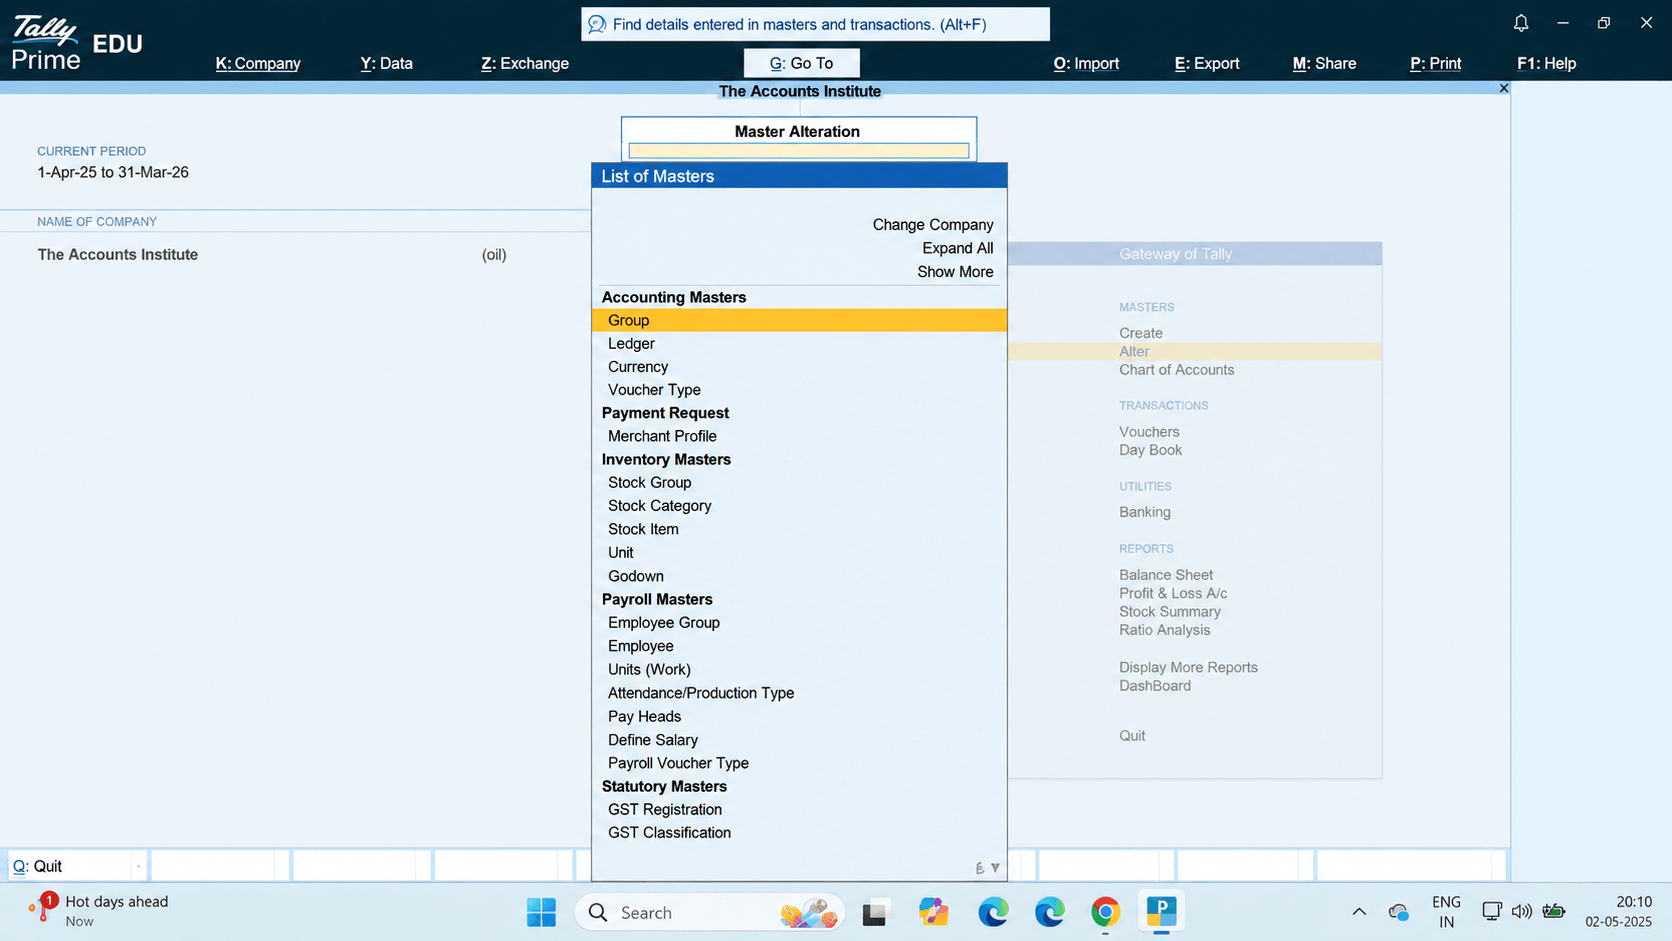This screenshot has width=1672, height=941.
Task: Open display settings tray icon
Action: 1491,911
